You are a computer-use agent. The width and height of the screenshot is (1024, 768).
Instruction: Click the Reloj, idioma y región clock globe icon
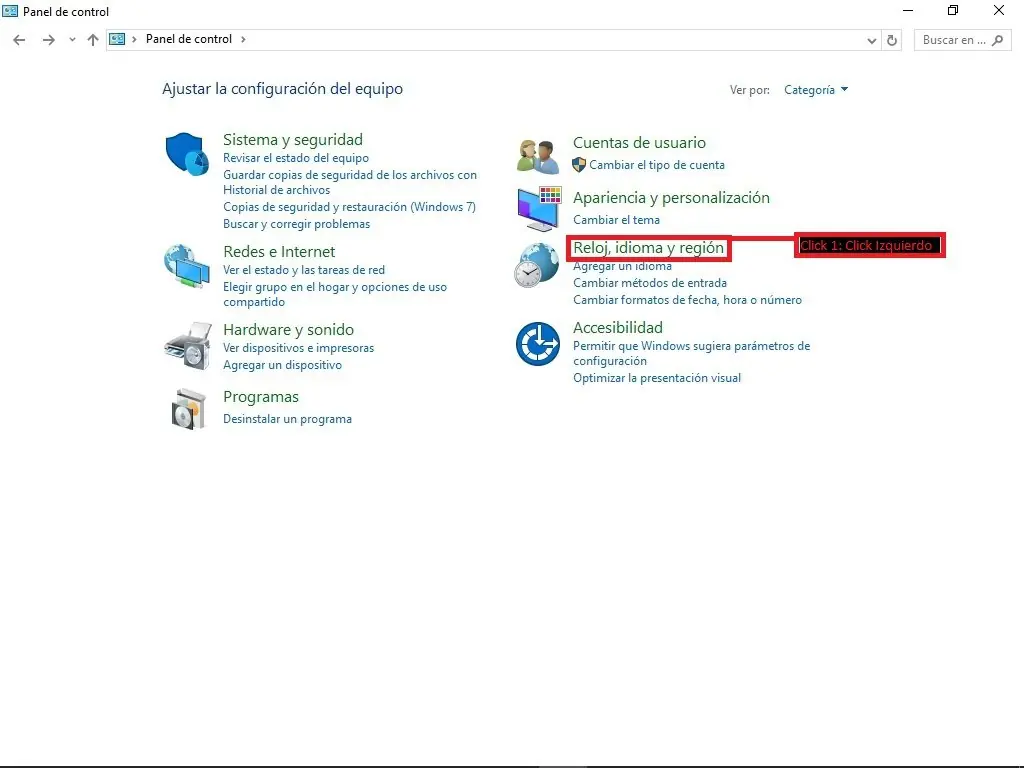[x=537, y=265]
